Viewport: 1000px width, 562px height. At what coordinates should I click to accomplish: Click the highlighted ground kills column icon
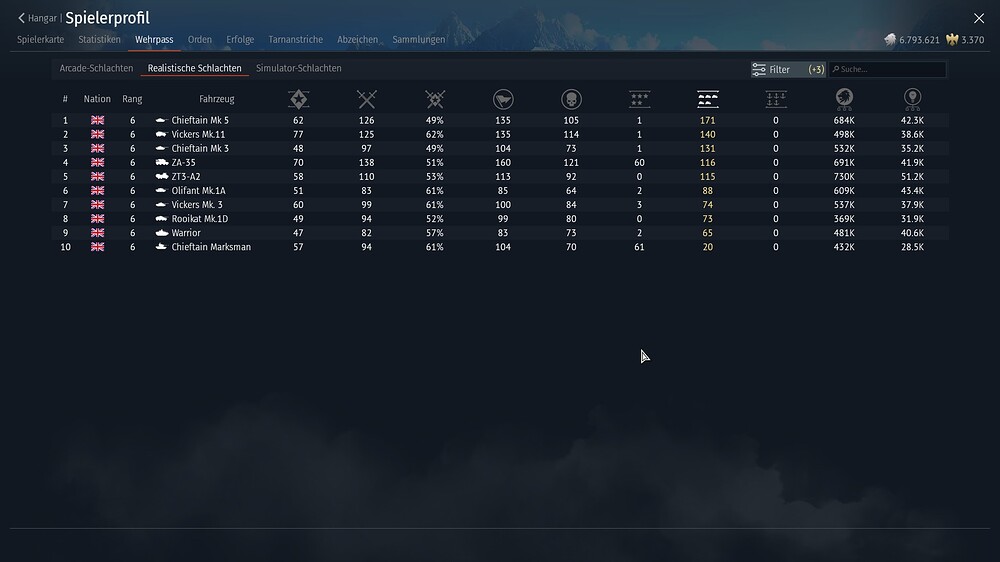(707, 99)
